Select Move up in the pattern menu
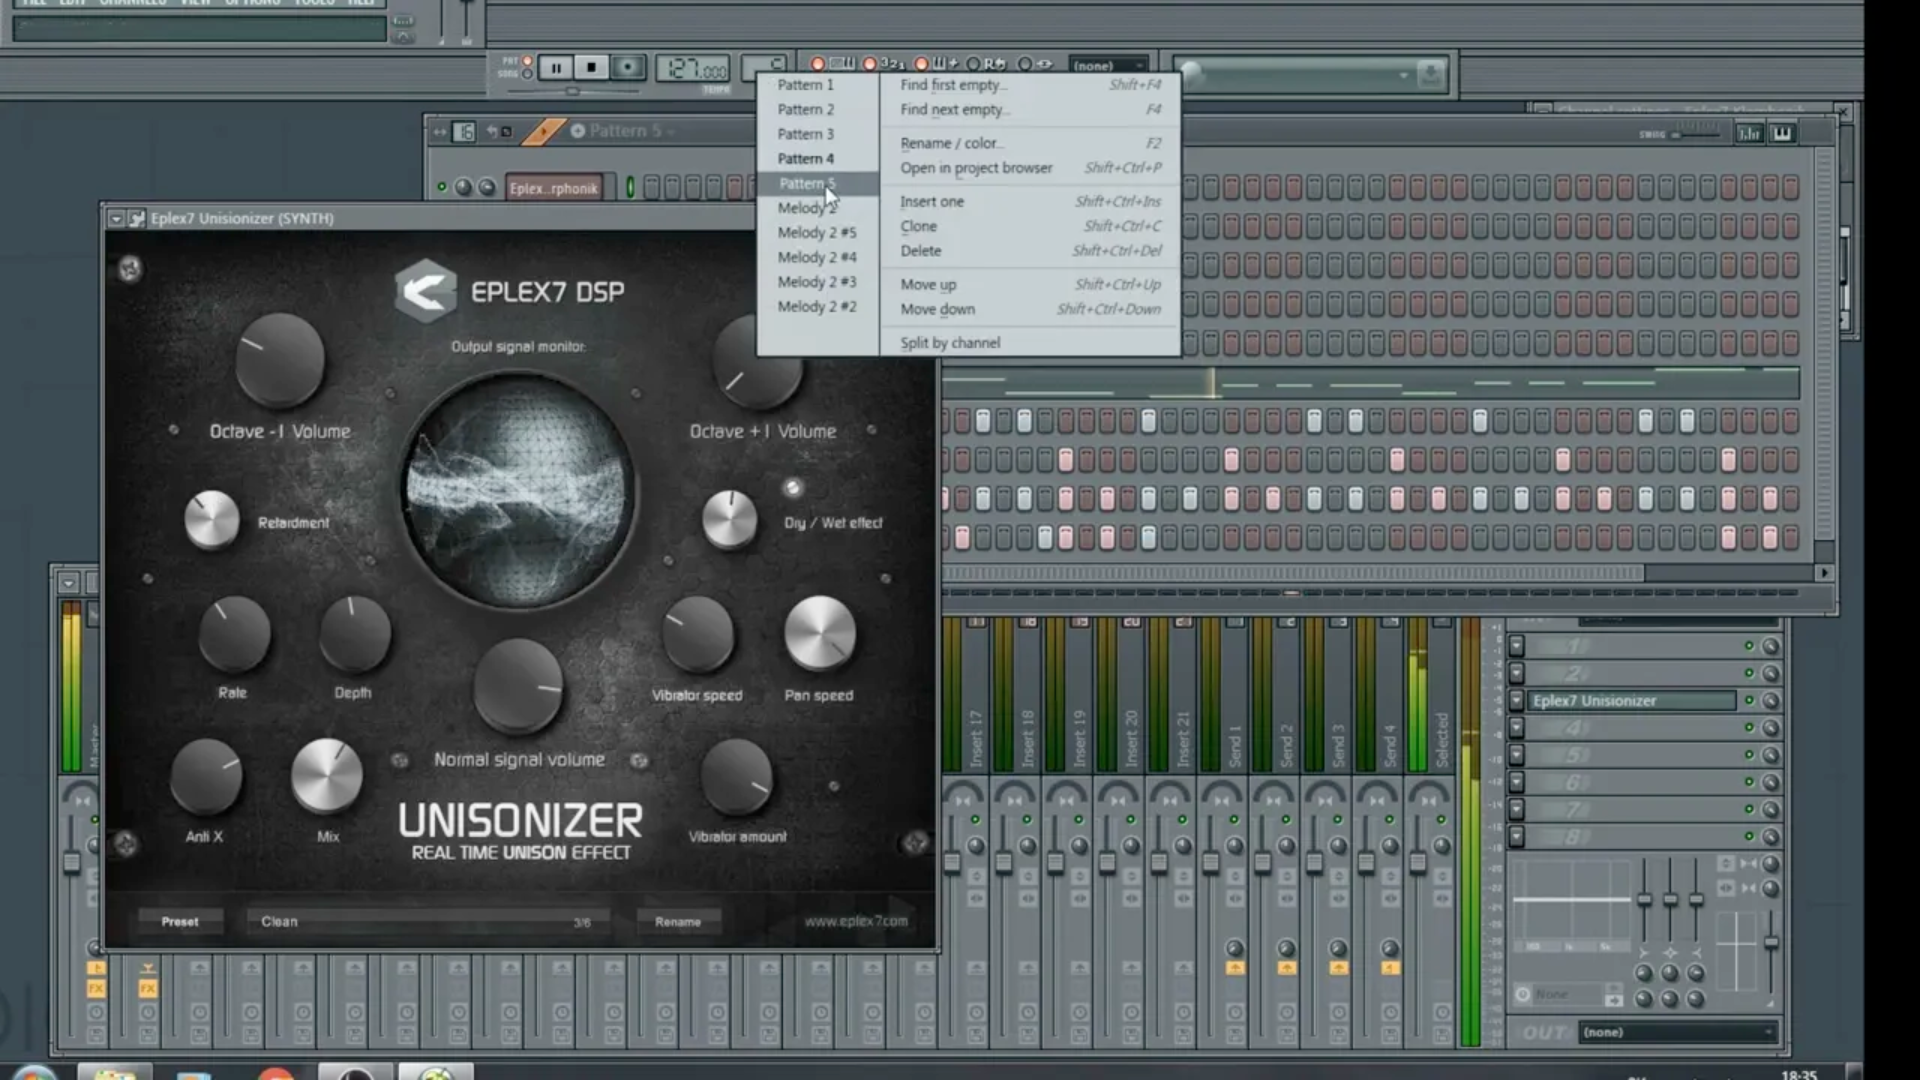Viewport: 1920px width, 1080px height. point(1030,285)
